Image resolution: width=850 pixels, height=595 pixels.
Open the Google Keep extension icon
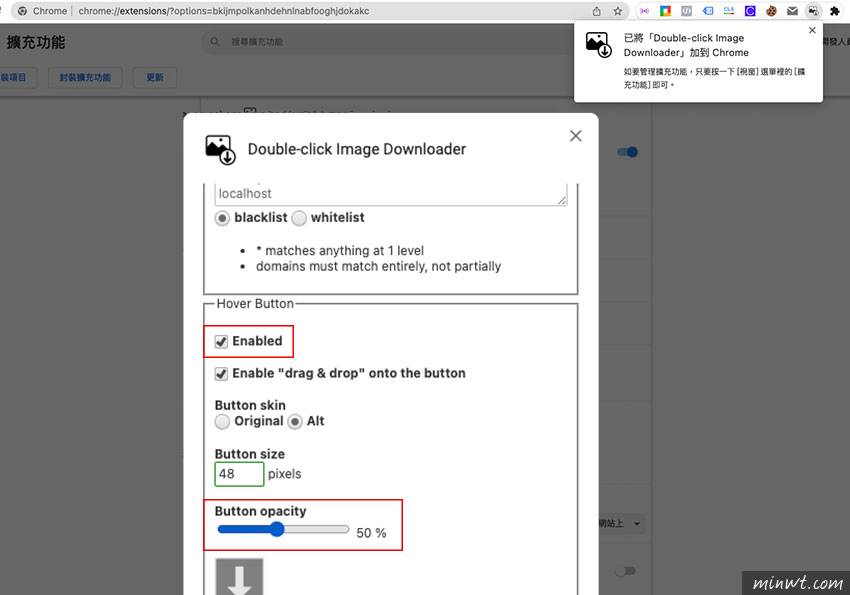664,11
